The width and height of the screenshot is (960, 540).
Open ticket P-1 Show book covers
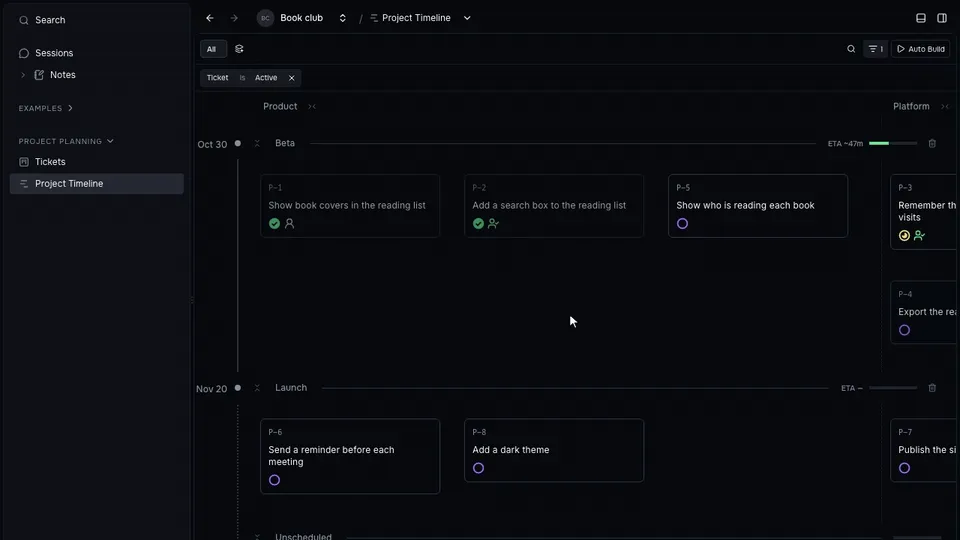tap(350, 206)
